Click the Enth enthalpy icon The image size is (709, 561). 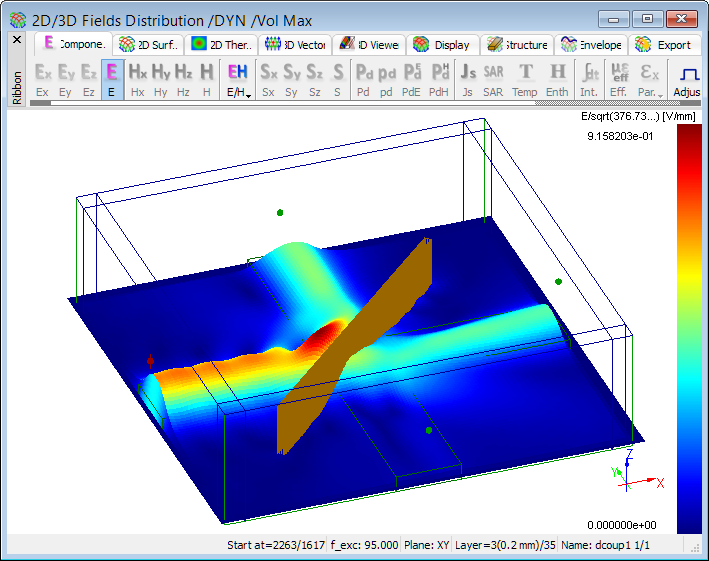(557, 79)
